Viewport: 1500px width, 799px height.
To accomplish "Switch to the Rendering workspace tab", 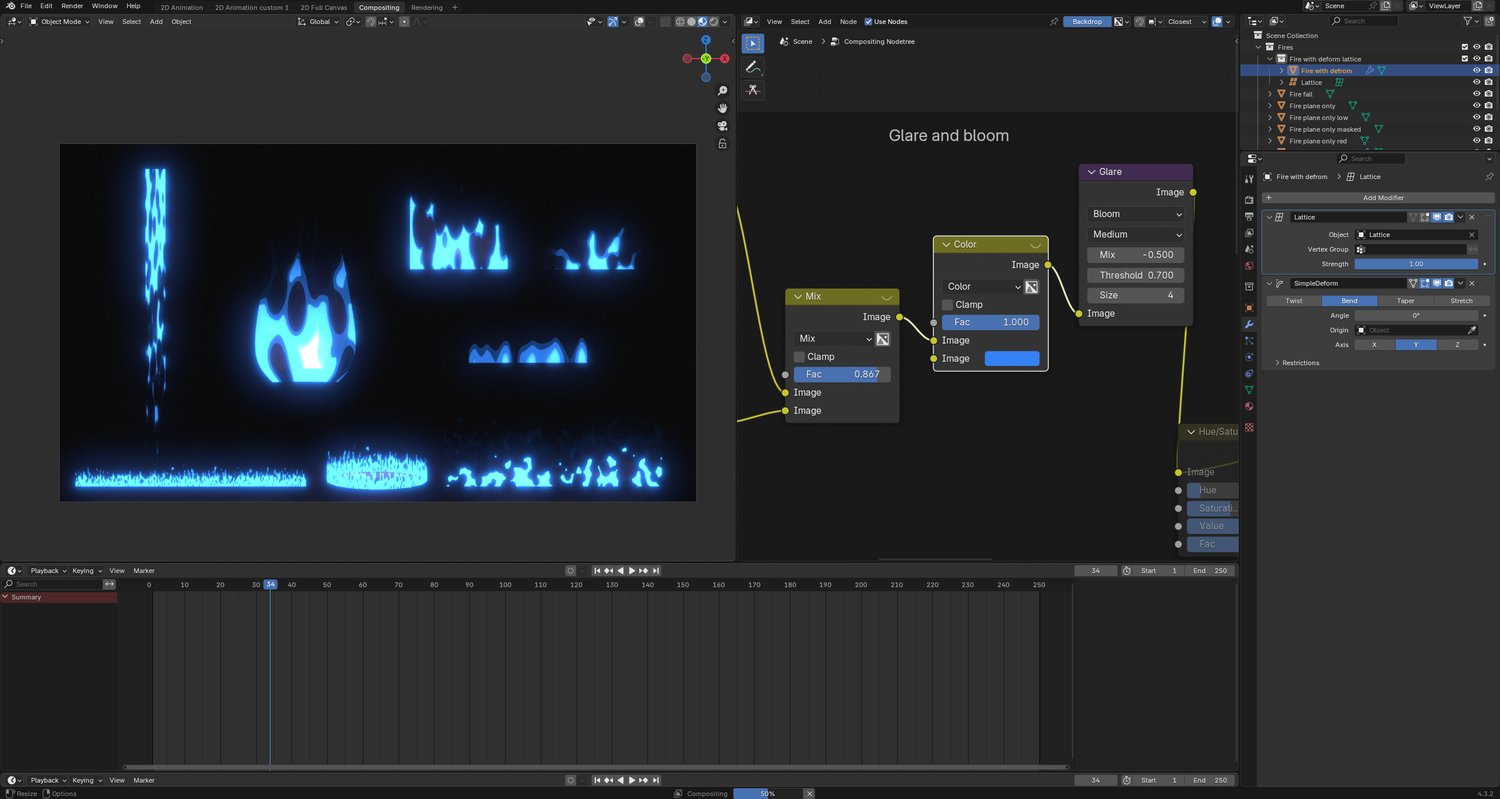I will 426,7.
